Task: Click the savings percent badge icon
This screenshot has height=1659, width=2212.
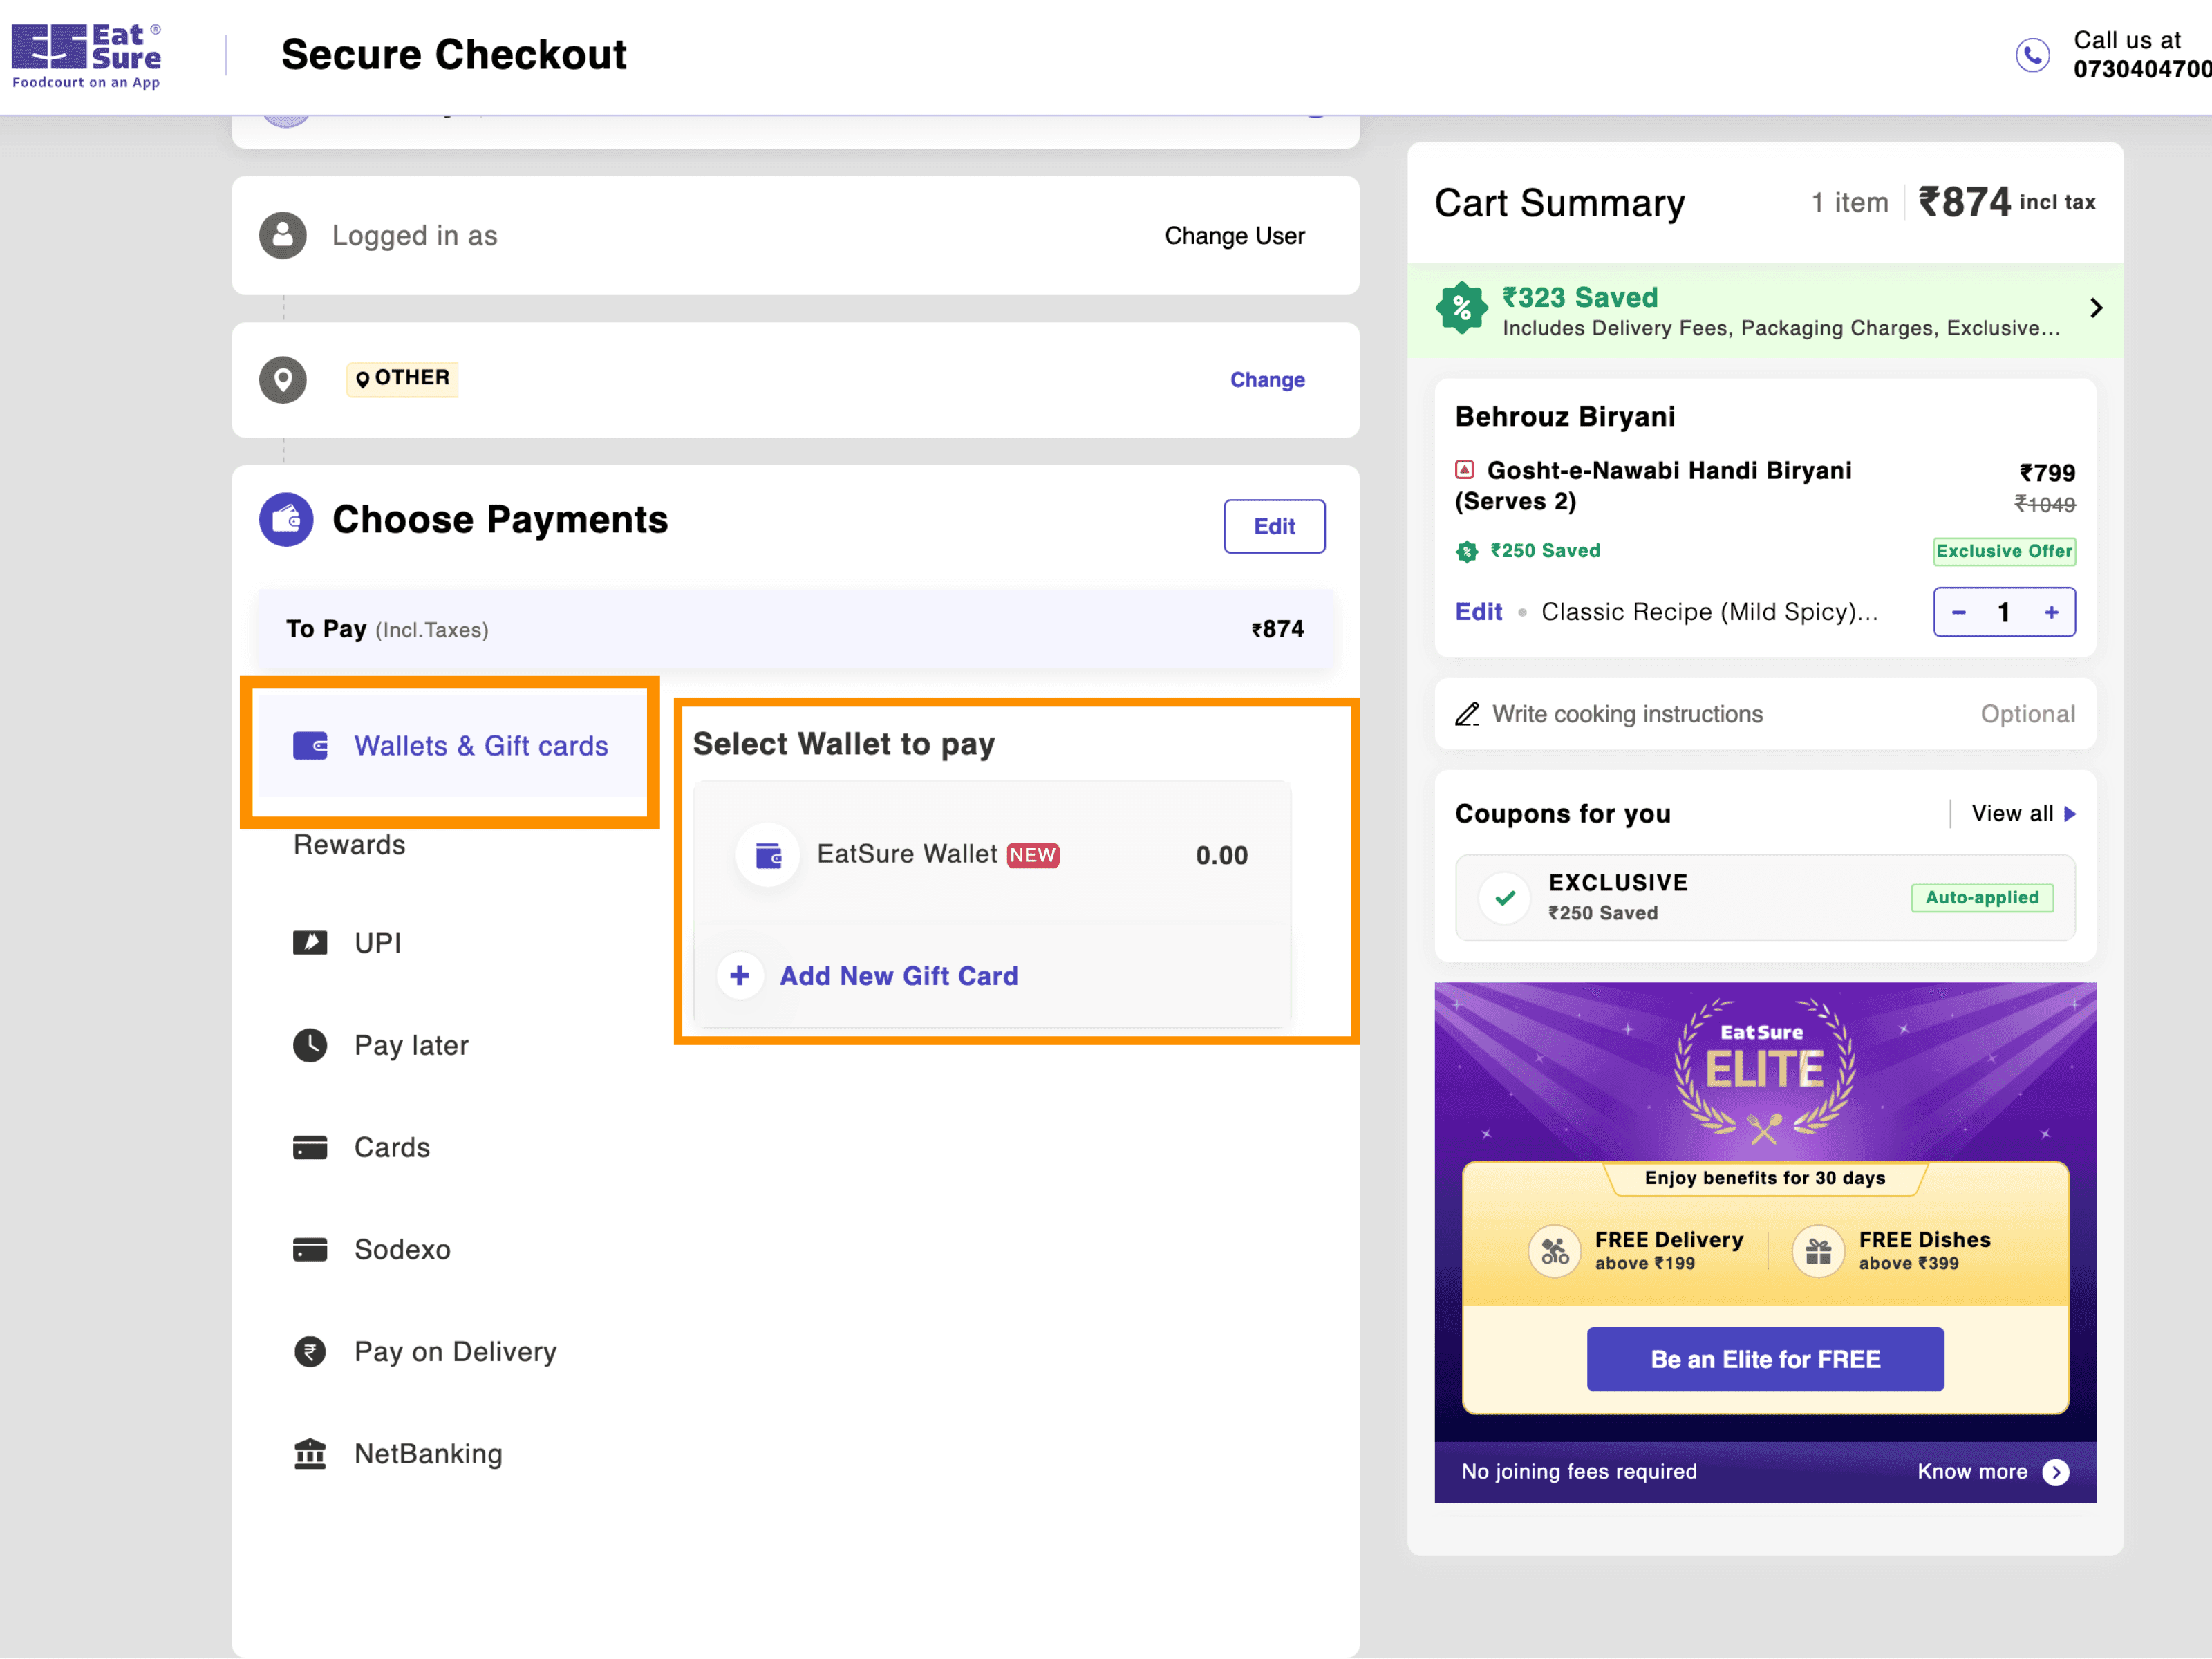Action: tap(1462, 307)
